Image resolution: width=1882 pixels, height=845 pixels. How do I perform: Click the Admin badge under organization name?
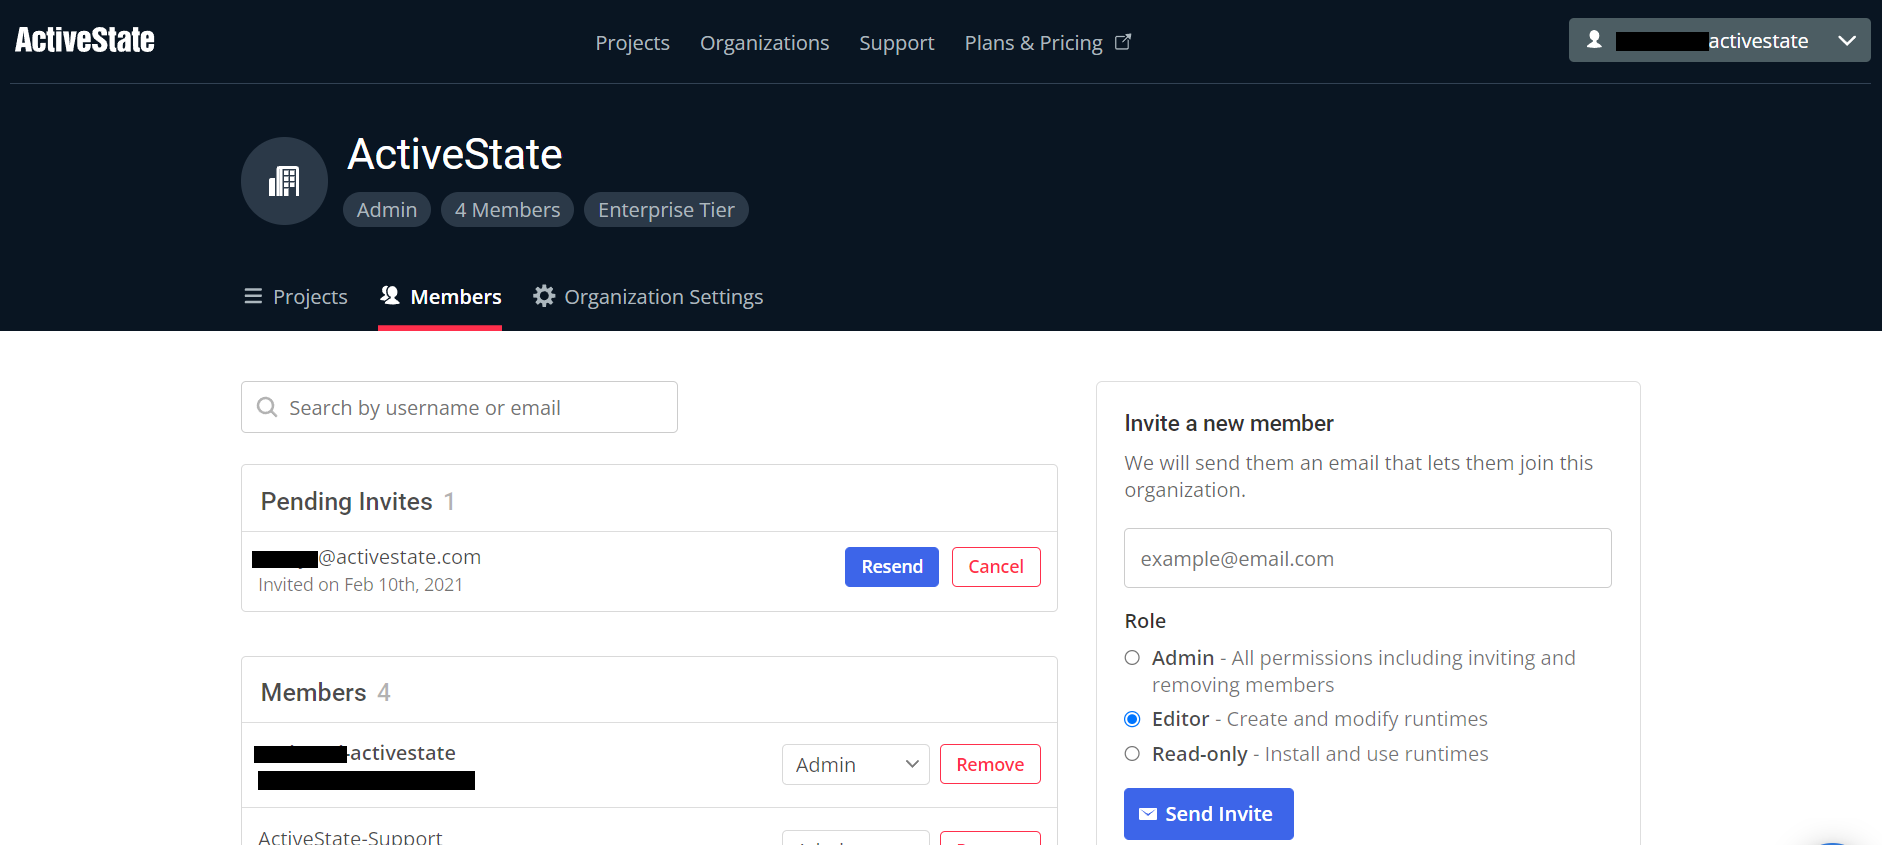coord(387,210)
